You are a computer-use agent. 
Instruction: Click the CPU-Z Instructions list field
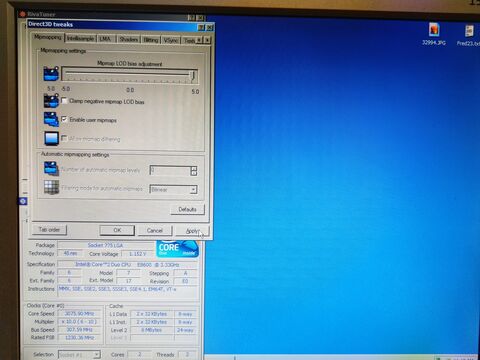[127, 292]
